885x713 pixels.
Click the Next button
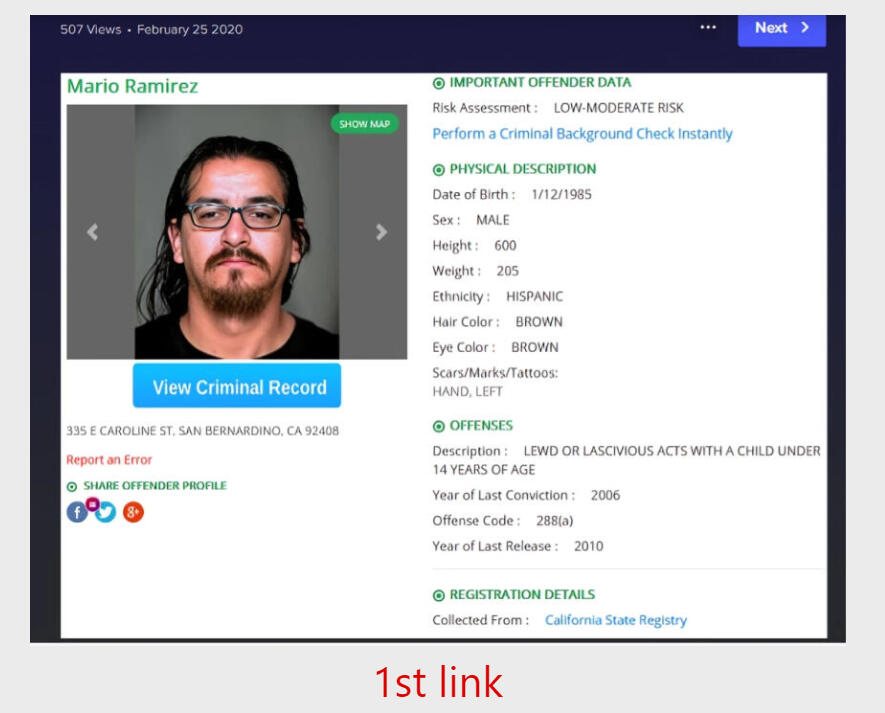pos(782,29)
